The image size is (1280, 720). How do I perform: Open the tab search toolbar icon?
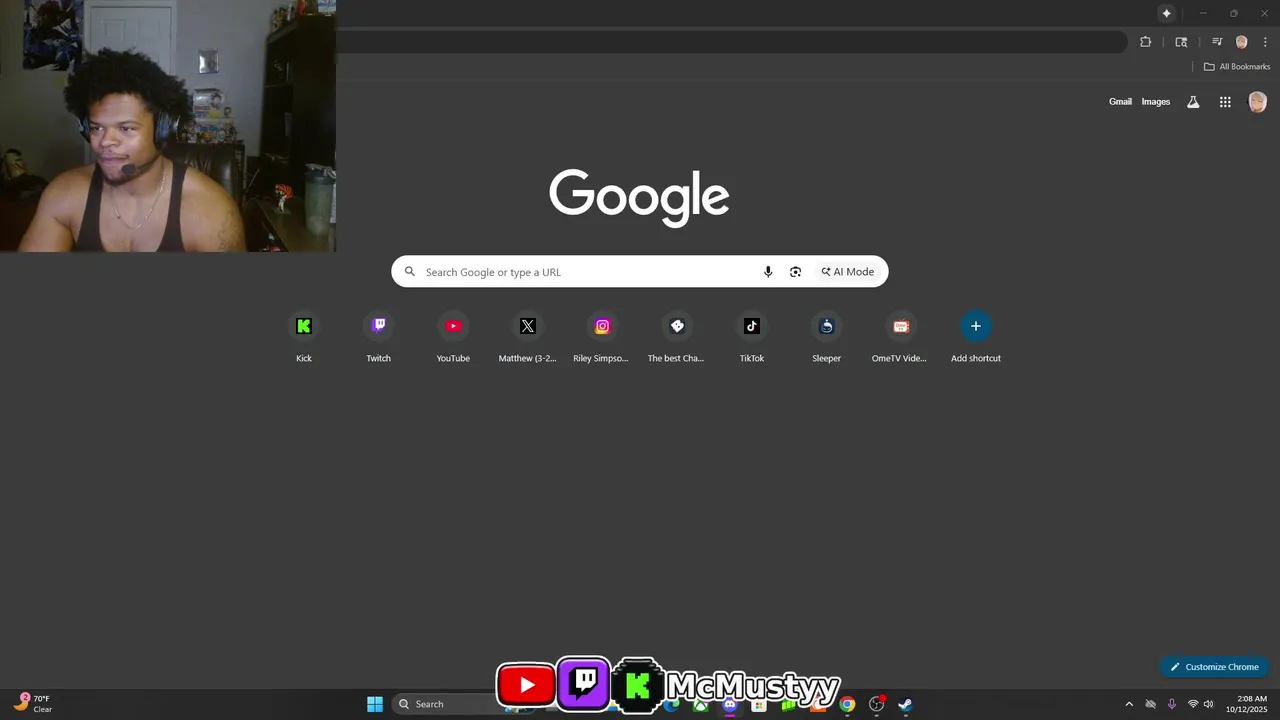click(1181, 42)
